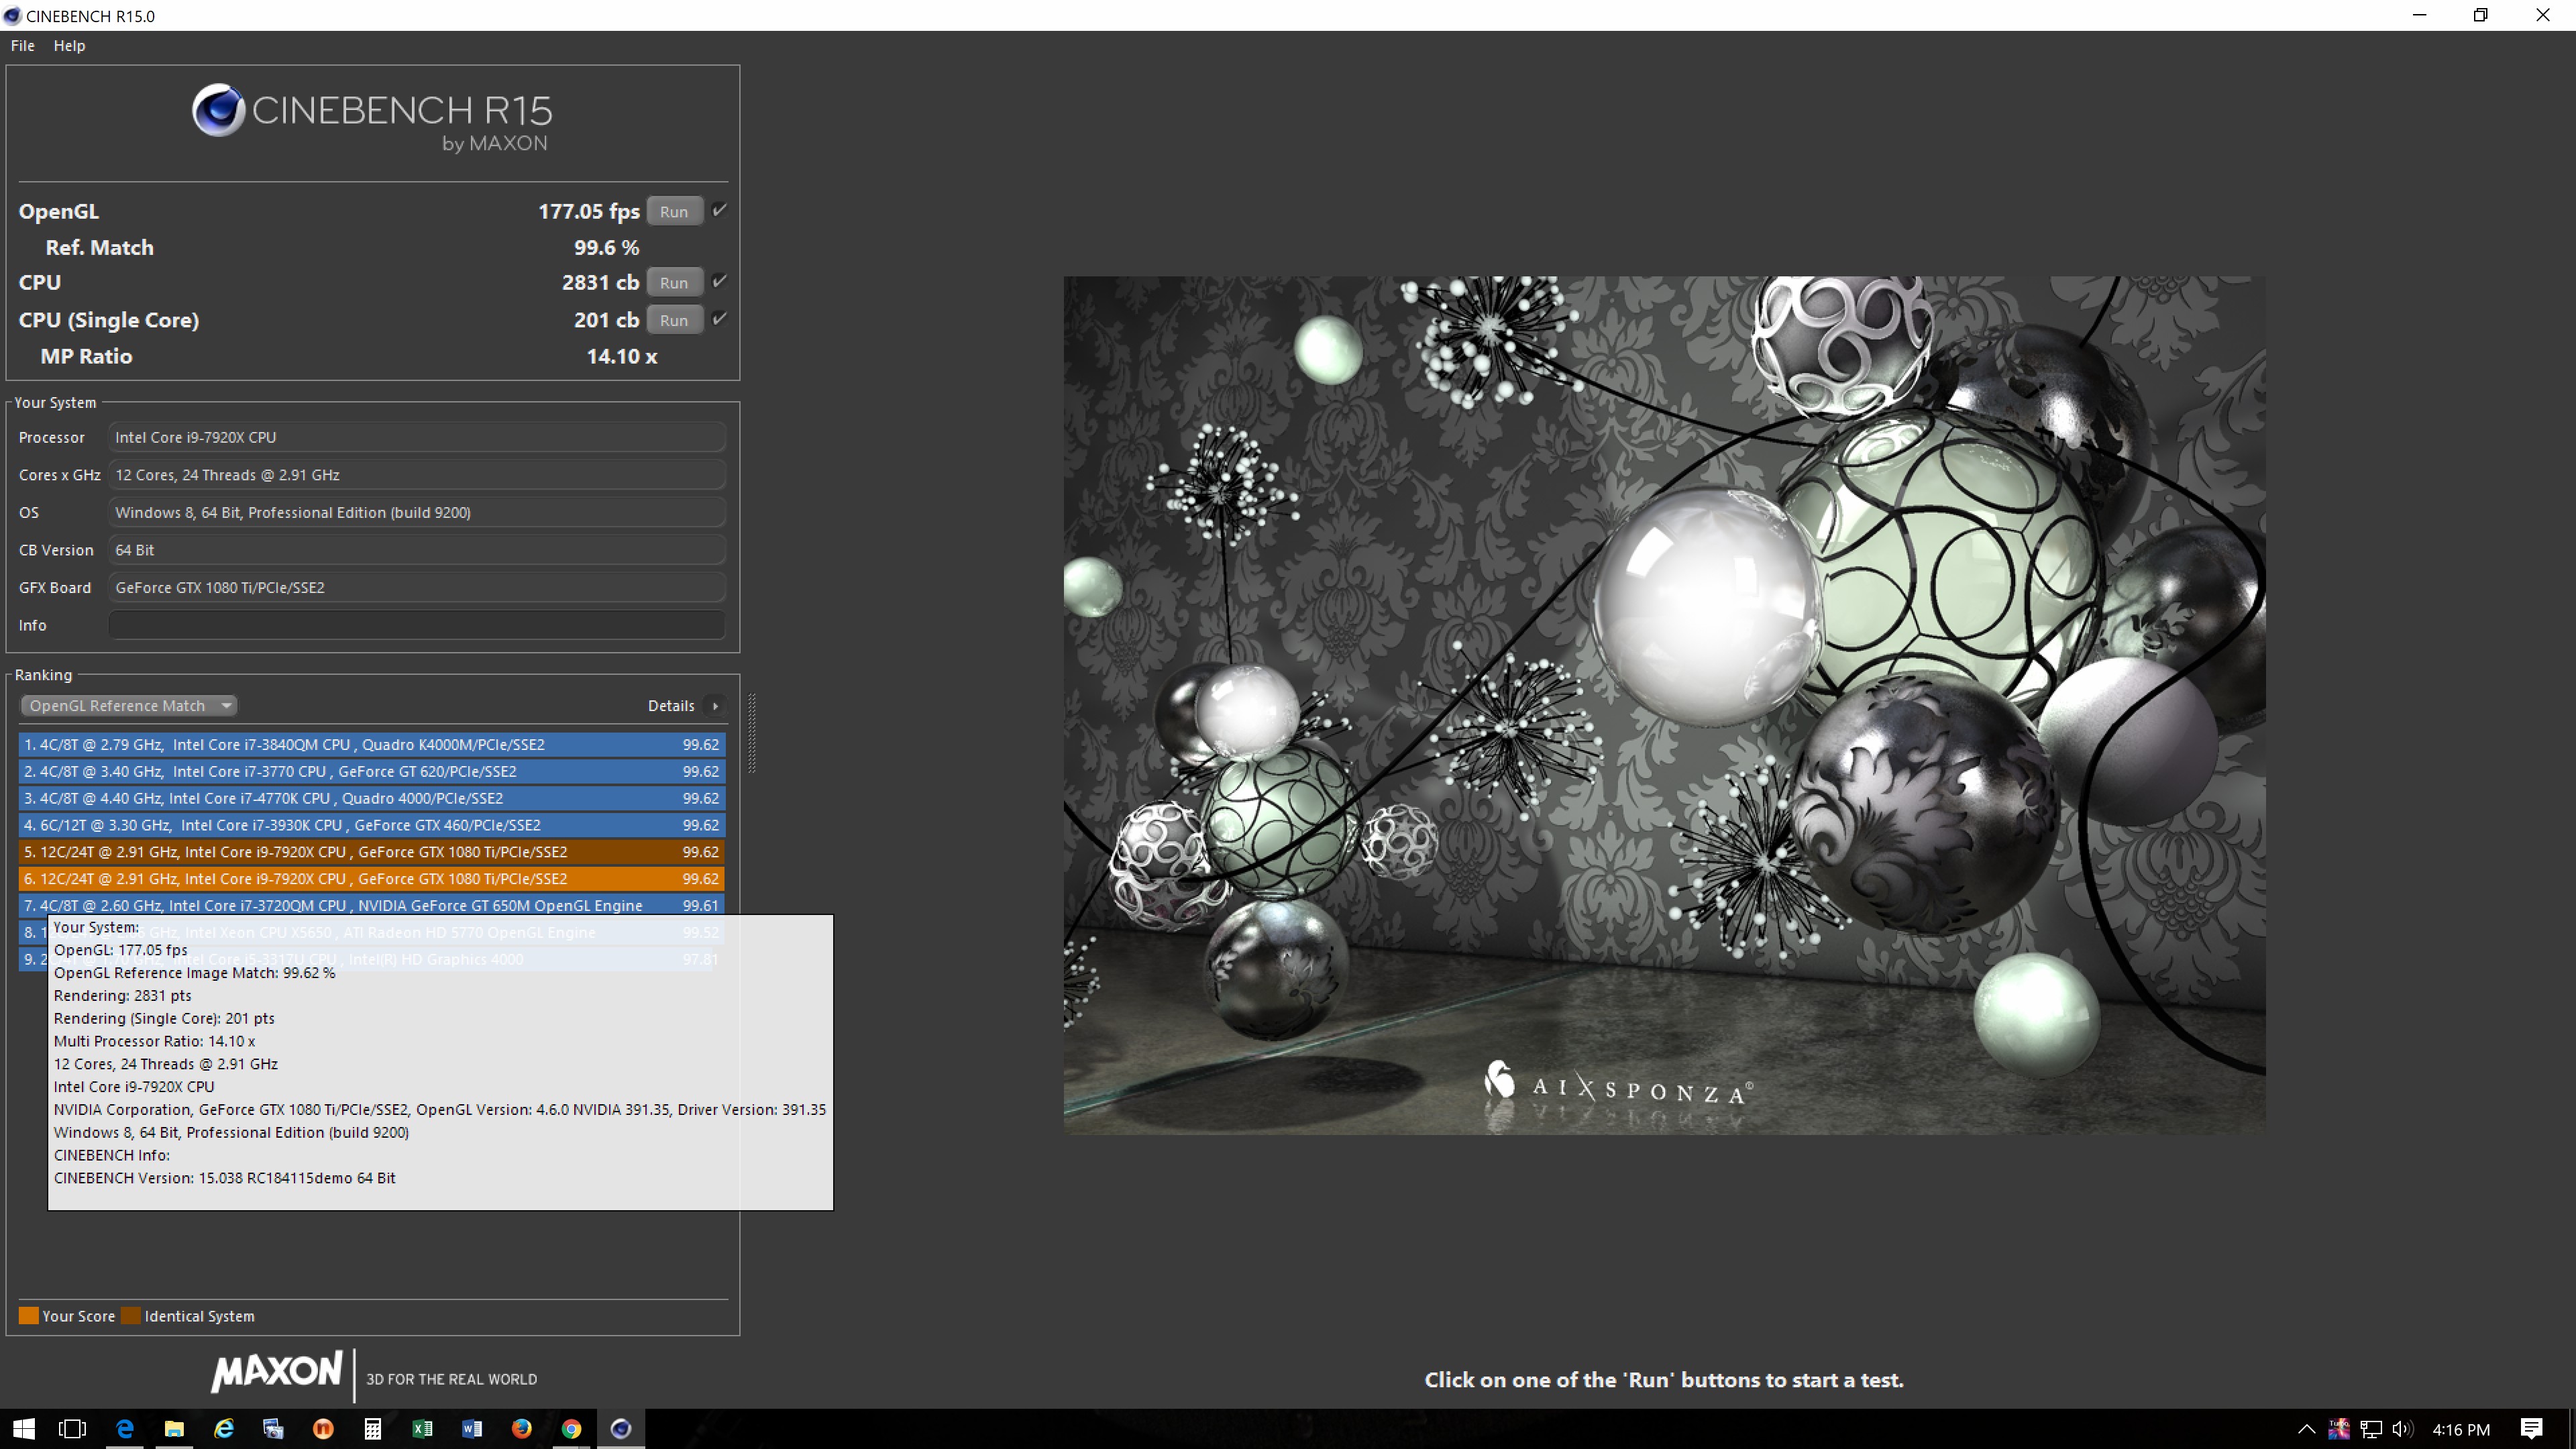Open the Action Center notifications icon
2576x1449 pixels.
coord(2531,1429)
